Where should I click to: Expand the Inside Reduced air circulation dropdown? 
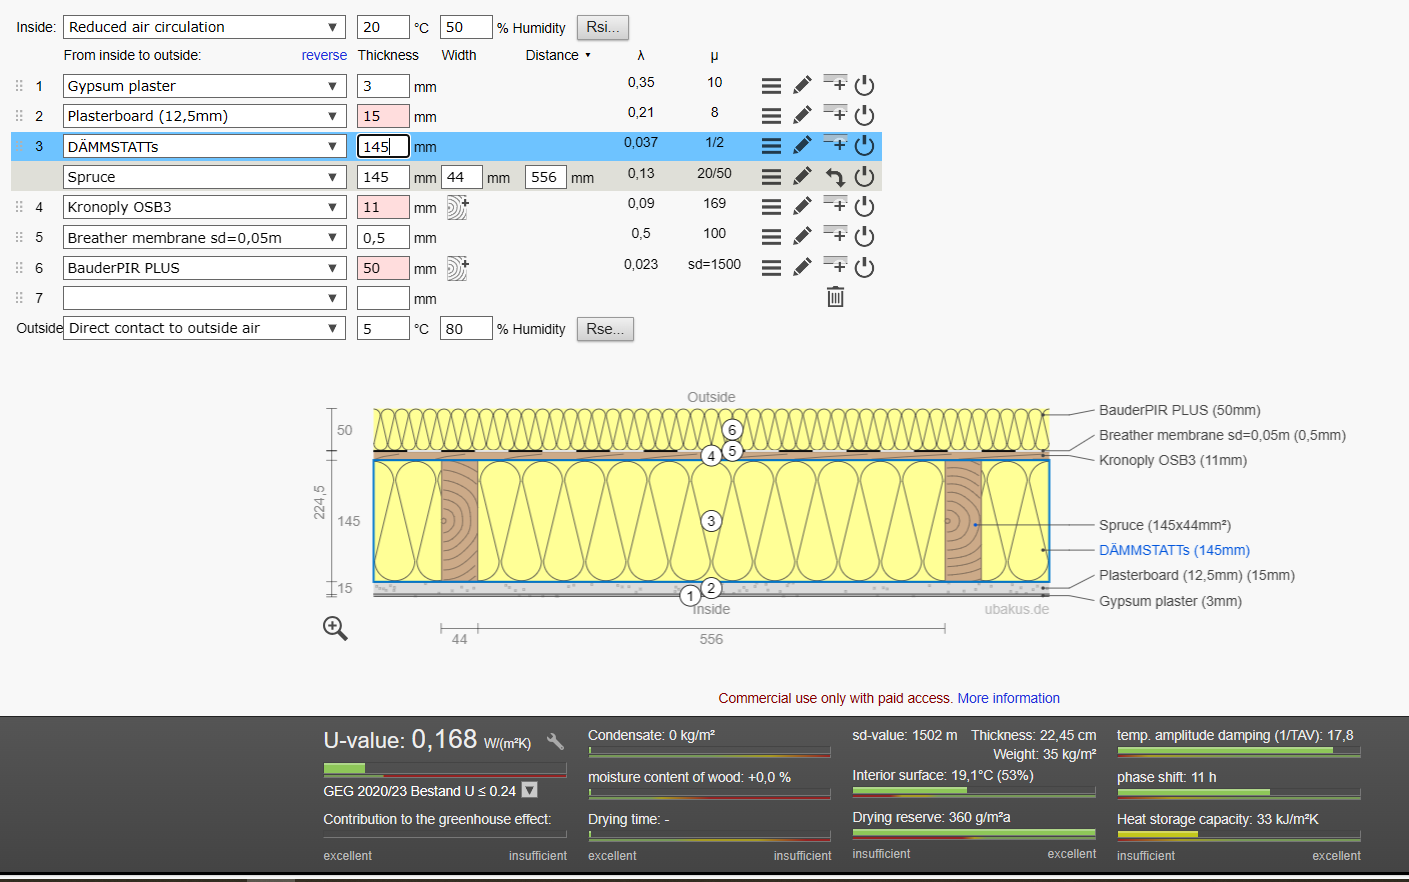(x=204, y=27)
